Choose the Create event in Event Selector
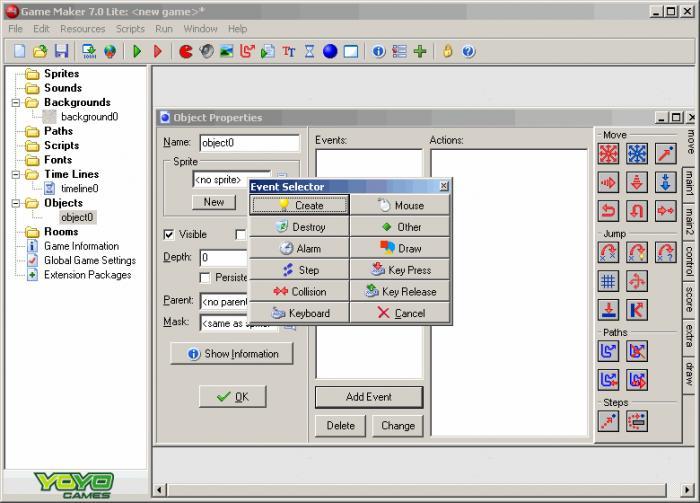The width and height of the screenshot is (700, 503). point(300,205)
